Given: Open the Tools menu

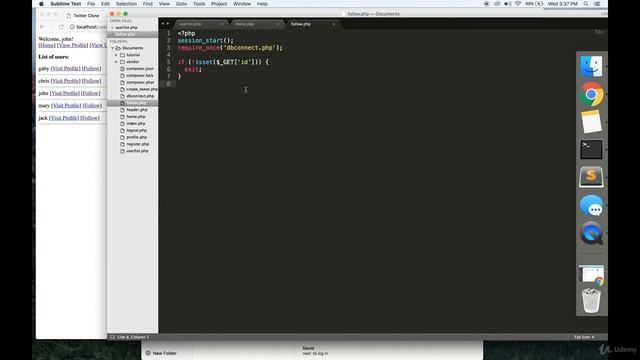Looking at the screenshot, I should [199, 4].
